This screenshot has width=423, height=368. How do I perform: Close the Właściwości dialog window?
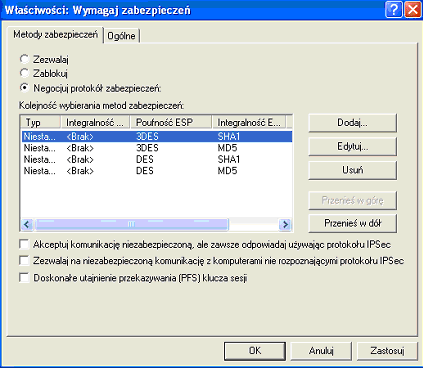(x=413, y=9)
